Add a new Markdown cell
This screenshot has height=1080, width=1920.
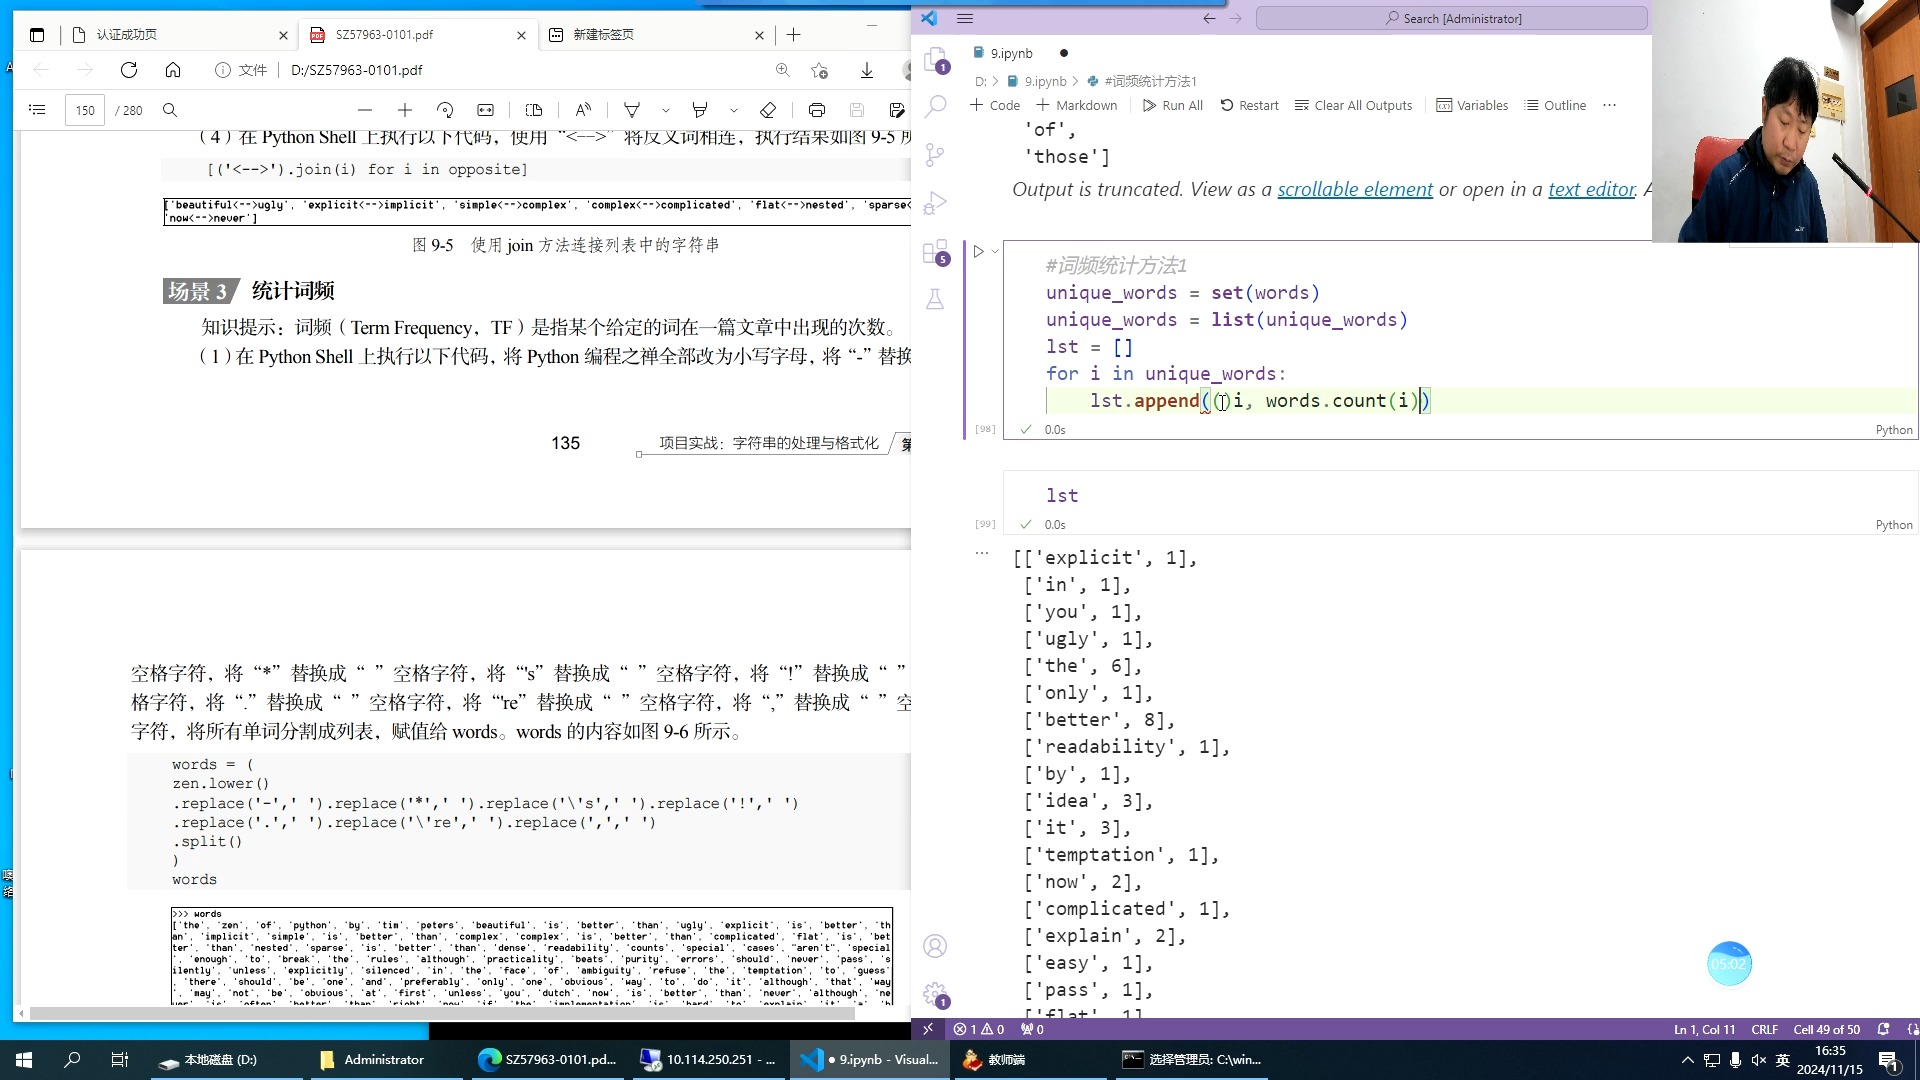1077,105
